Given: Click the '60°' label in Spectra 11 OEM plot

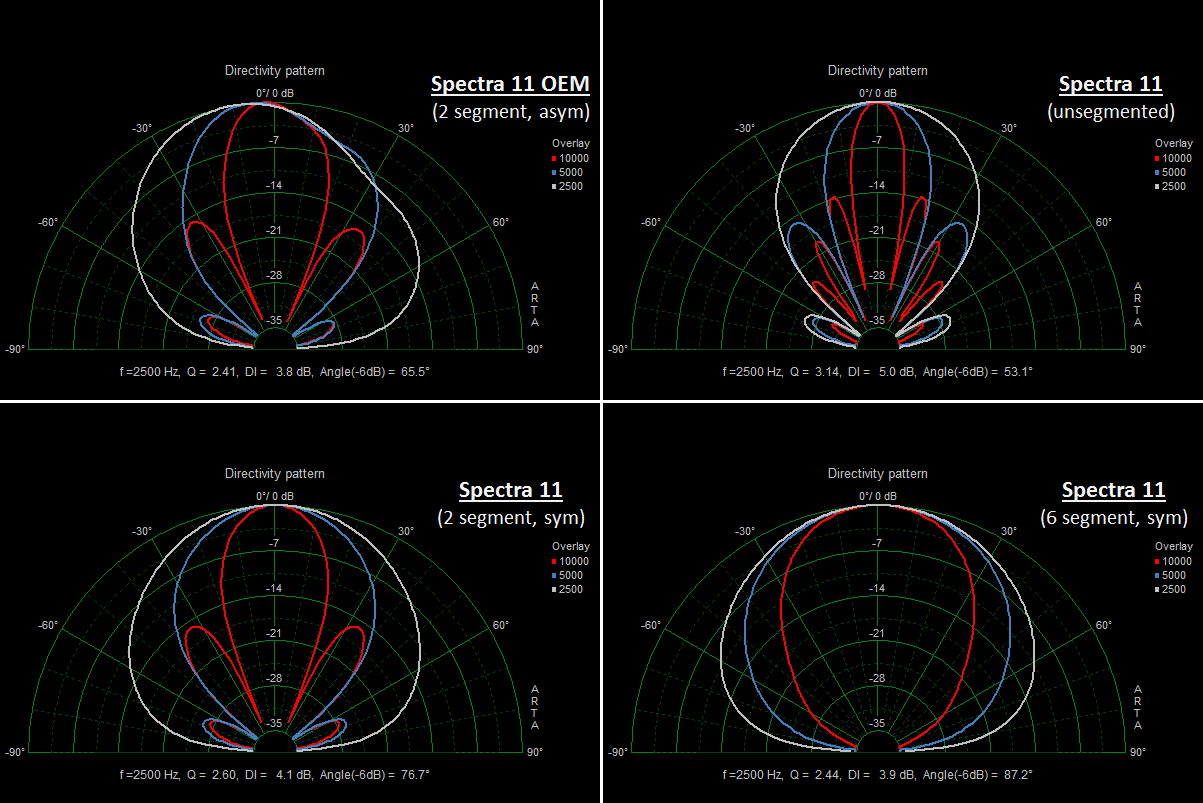Looking at the screenshot, I should pyautogui.click(x=500, y=222).
